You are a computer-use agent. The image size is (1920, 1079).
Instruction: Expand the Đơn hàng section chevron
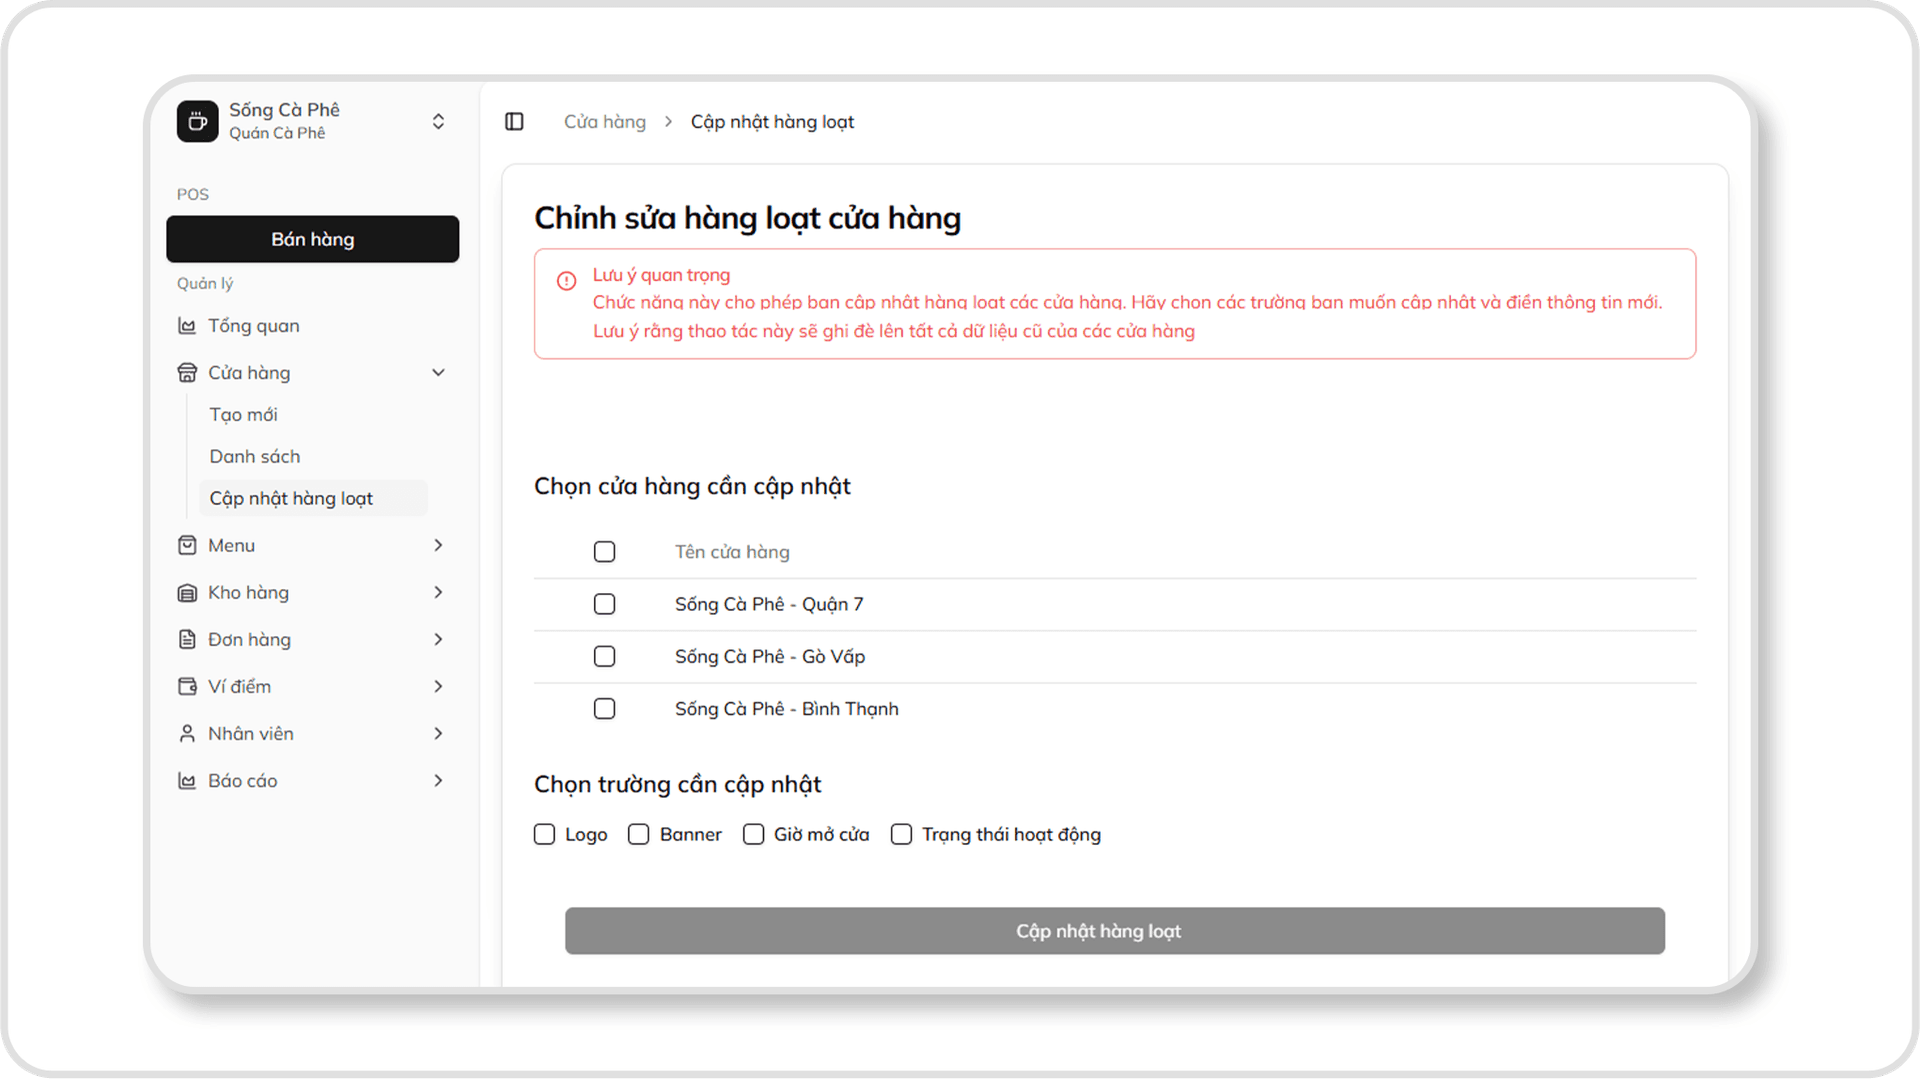pyautogui.click(x=438, y=639)
